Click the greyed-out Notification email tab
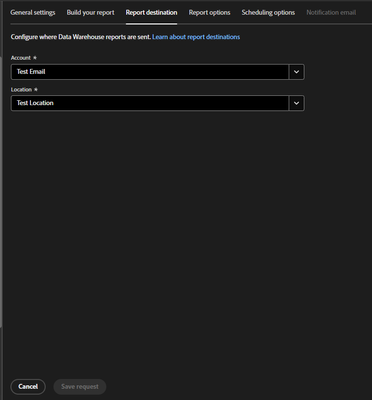Image resolution: width=372 pixels, height=400 pixels. 331,13
